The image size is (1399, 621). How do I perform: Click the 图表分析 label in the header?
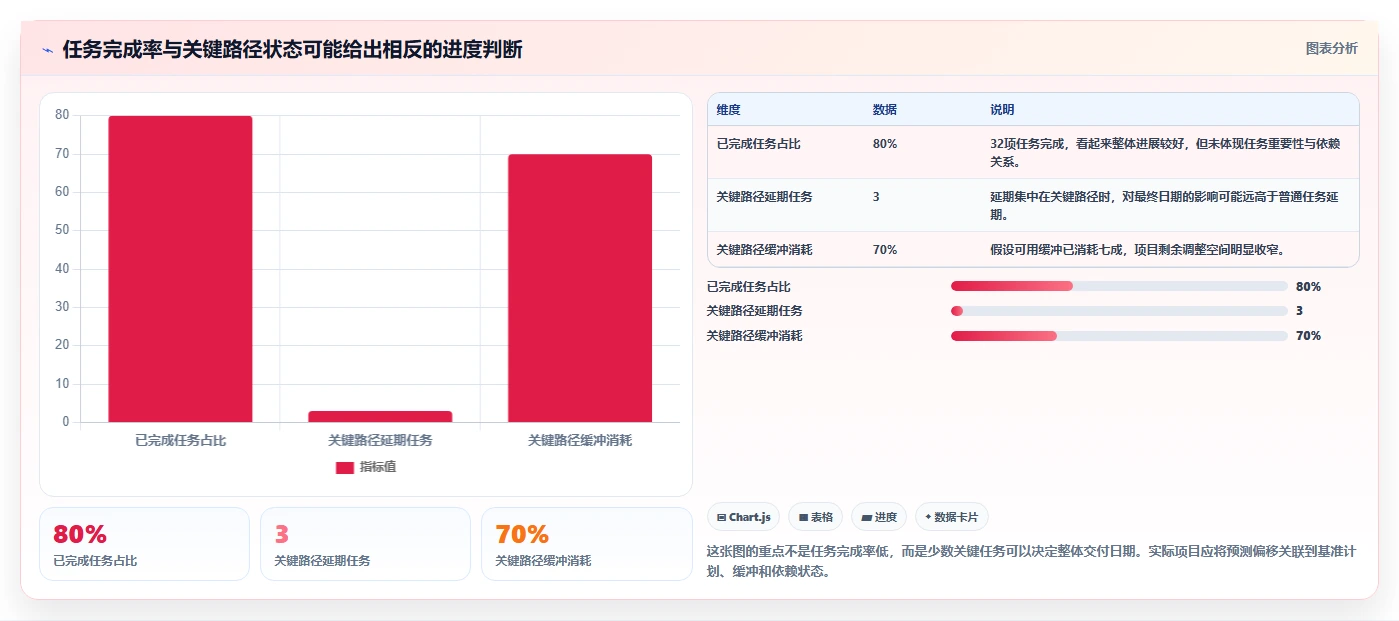click(x=1332, y=48)
